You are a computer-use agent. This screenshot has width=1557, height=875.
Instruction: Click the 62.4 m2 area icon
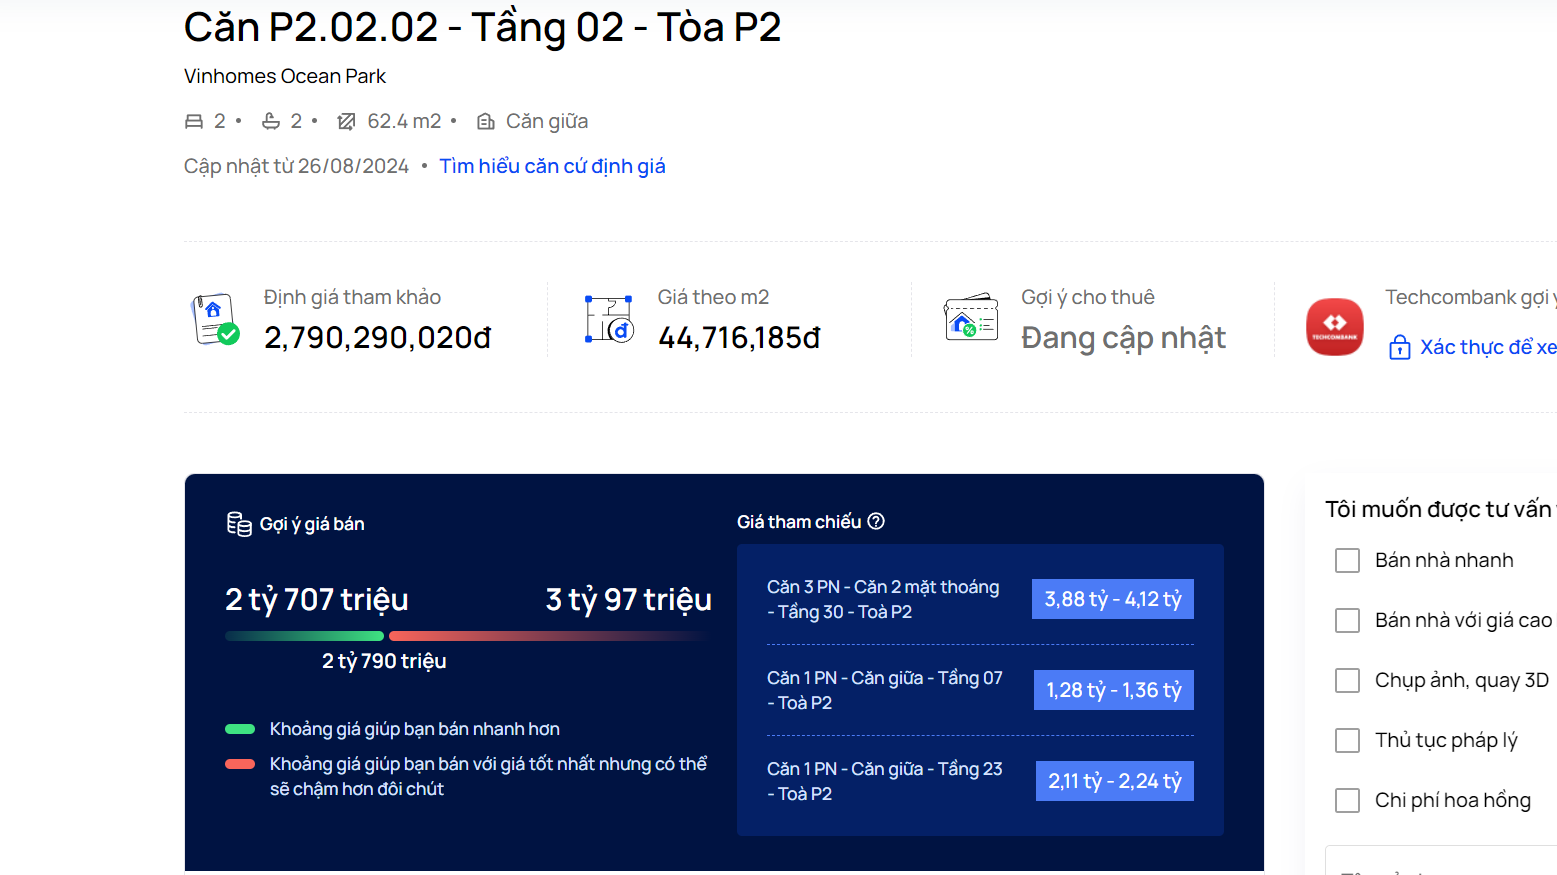coord(346,121)
